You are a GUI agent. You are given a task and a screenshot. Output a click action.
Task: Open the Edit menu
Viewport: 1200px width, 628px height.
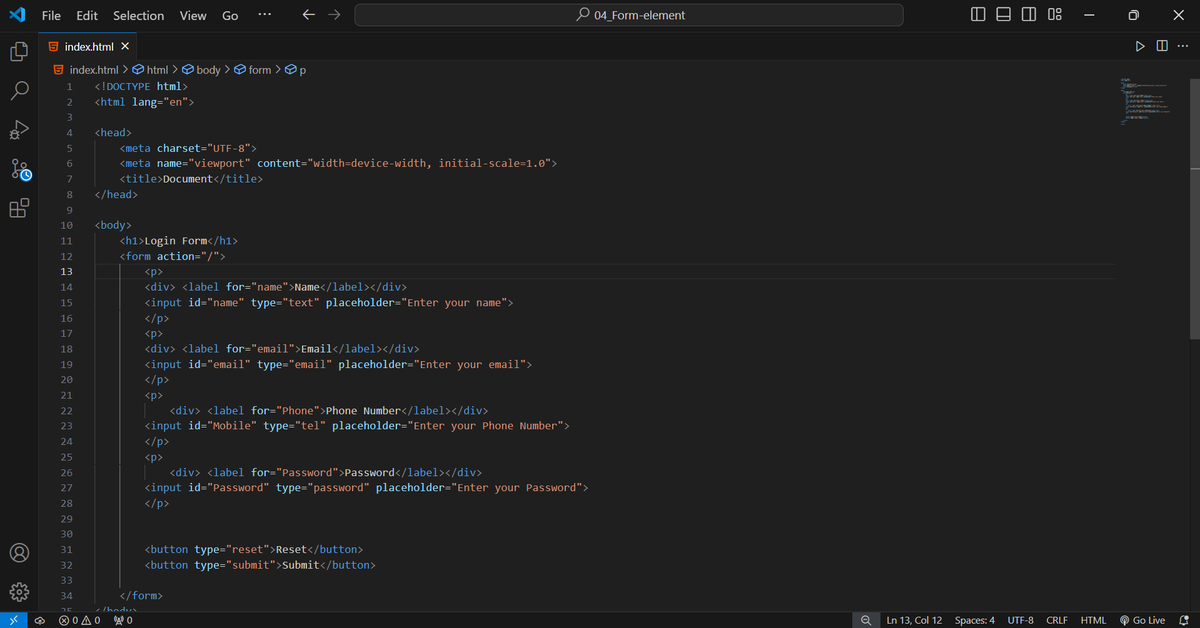(x=87, y=15)
